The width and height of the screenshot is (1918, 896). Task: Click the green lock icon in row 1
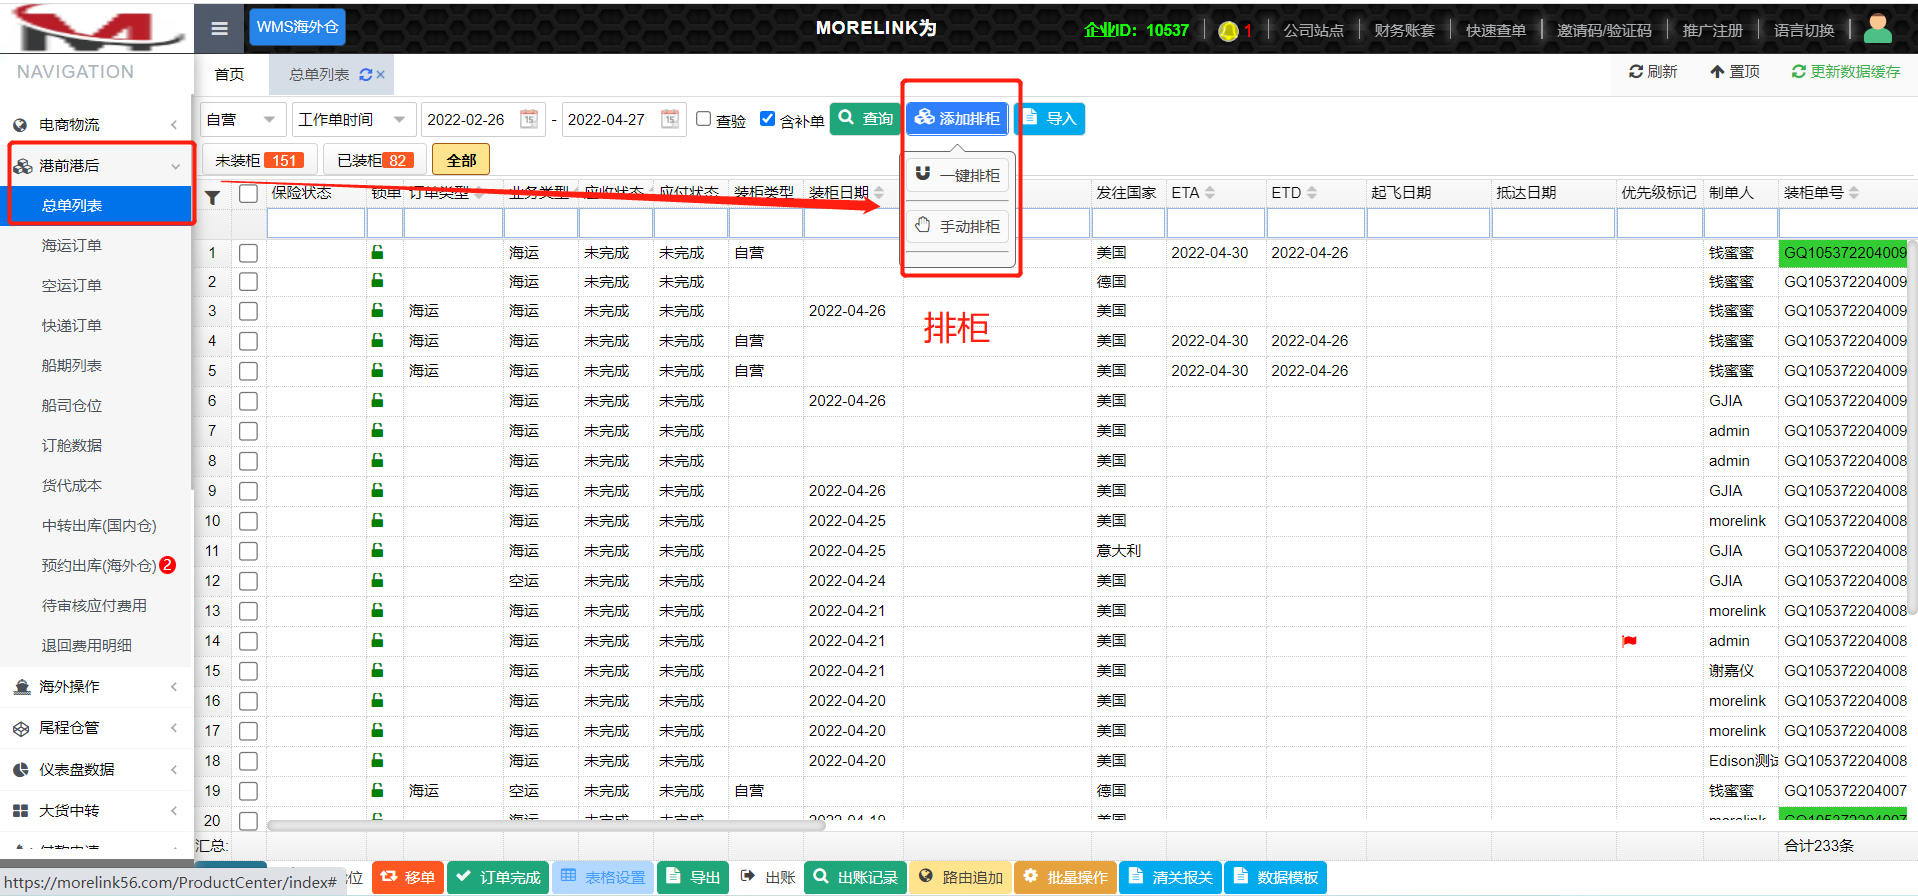[377, 252]
